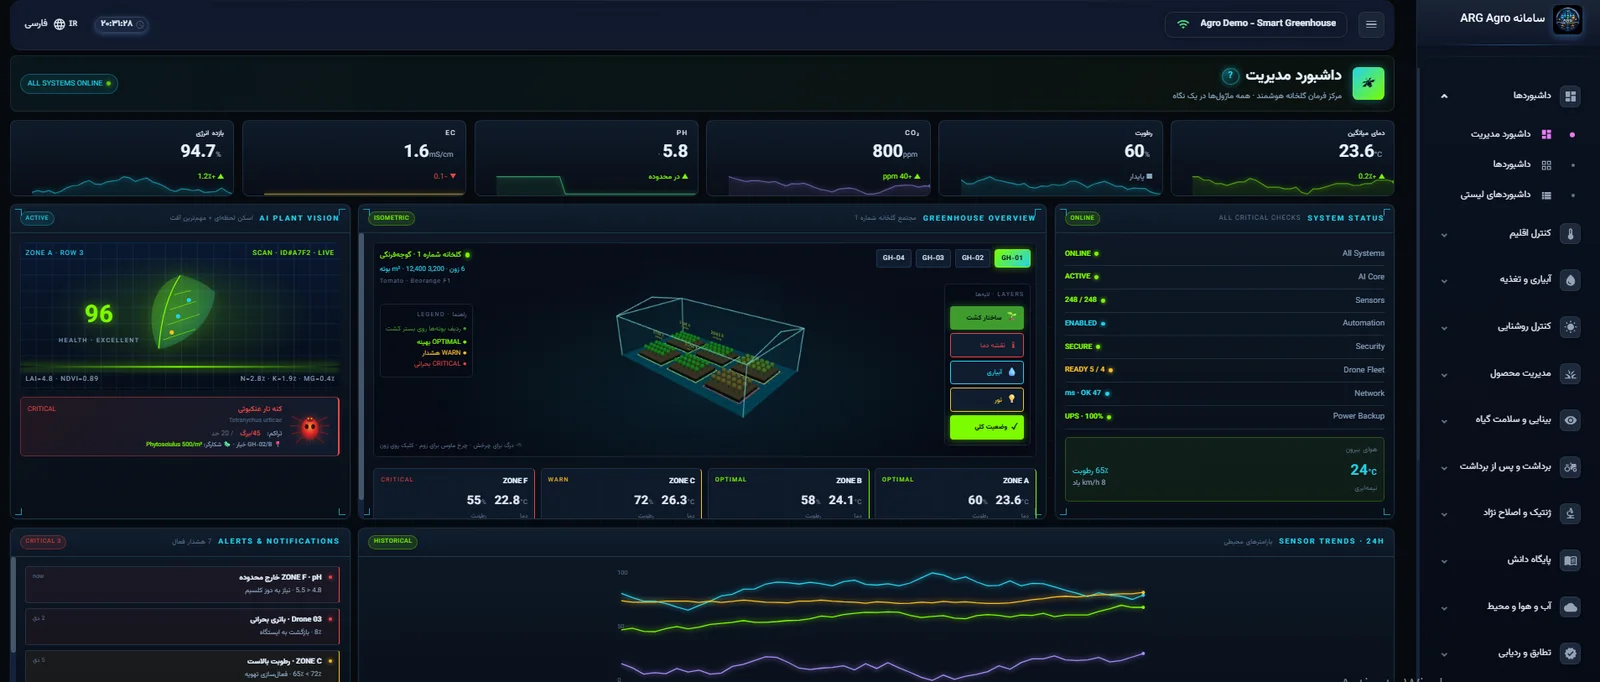The width and height of the screenshot is (1600, 682).
Task: Switch language via the فارسی label
Action: [35, 24]
